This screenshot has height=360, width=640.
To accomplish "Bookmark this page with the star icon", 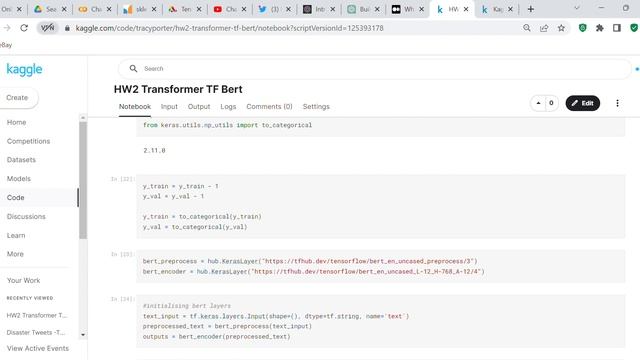I will [561, 28].
